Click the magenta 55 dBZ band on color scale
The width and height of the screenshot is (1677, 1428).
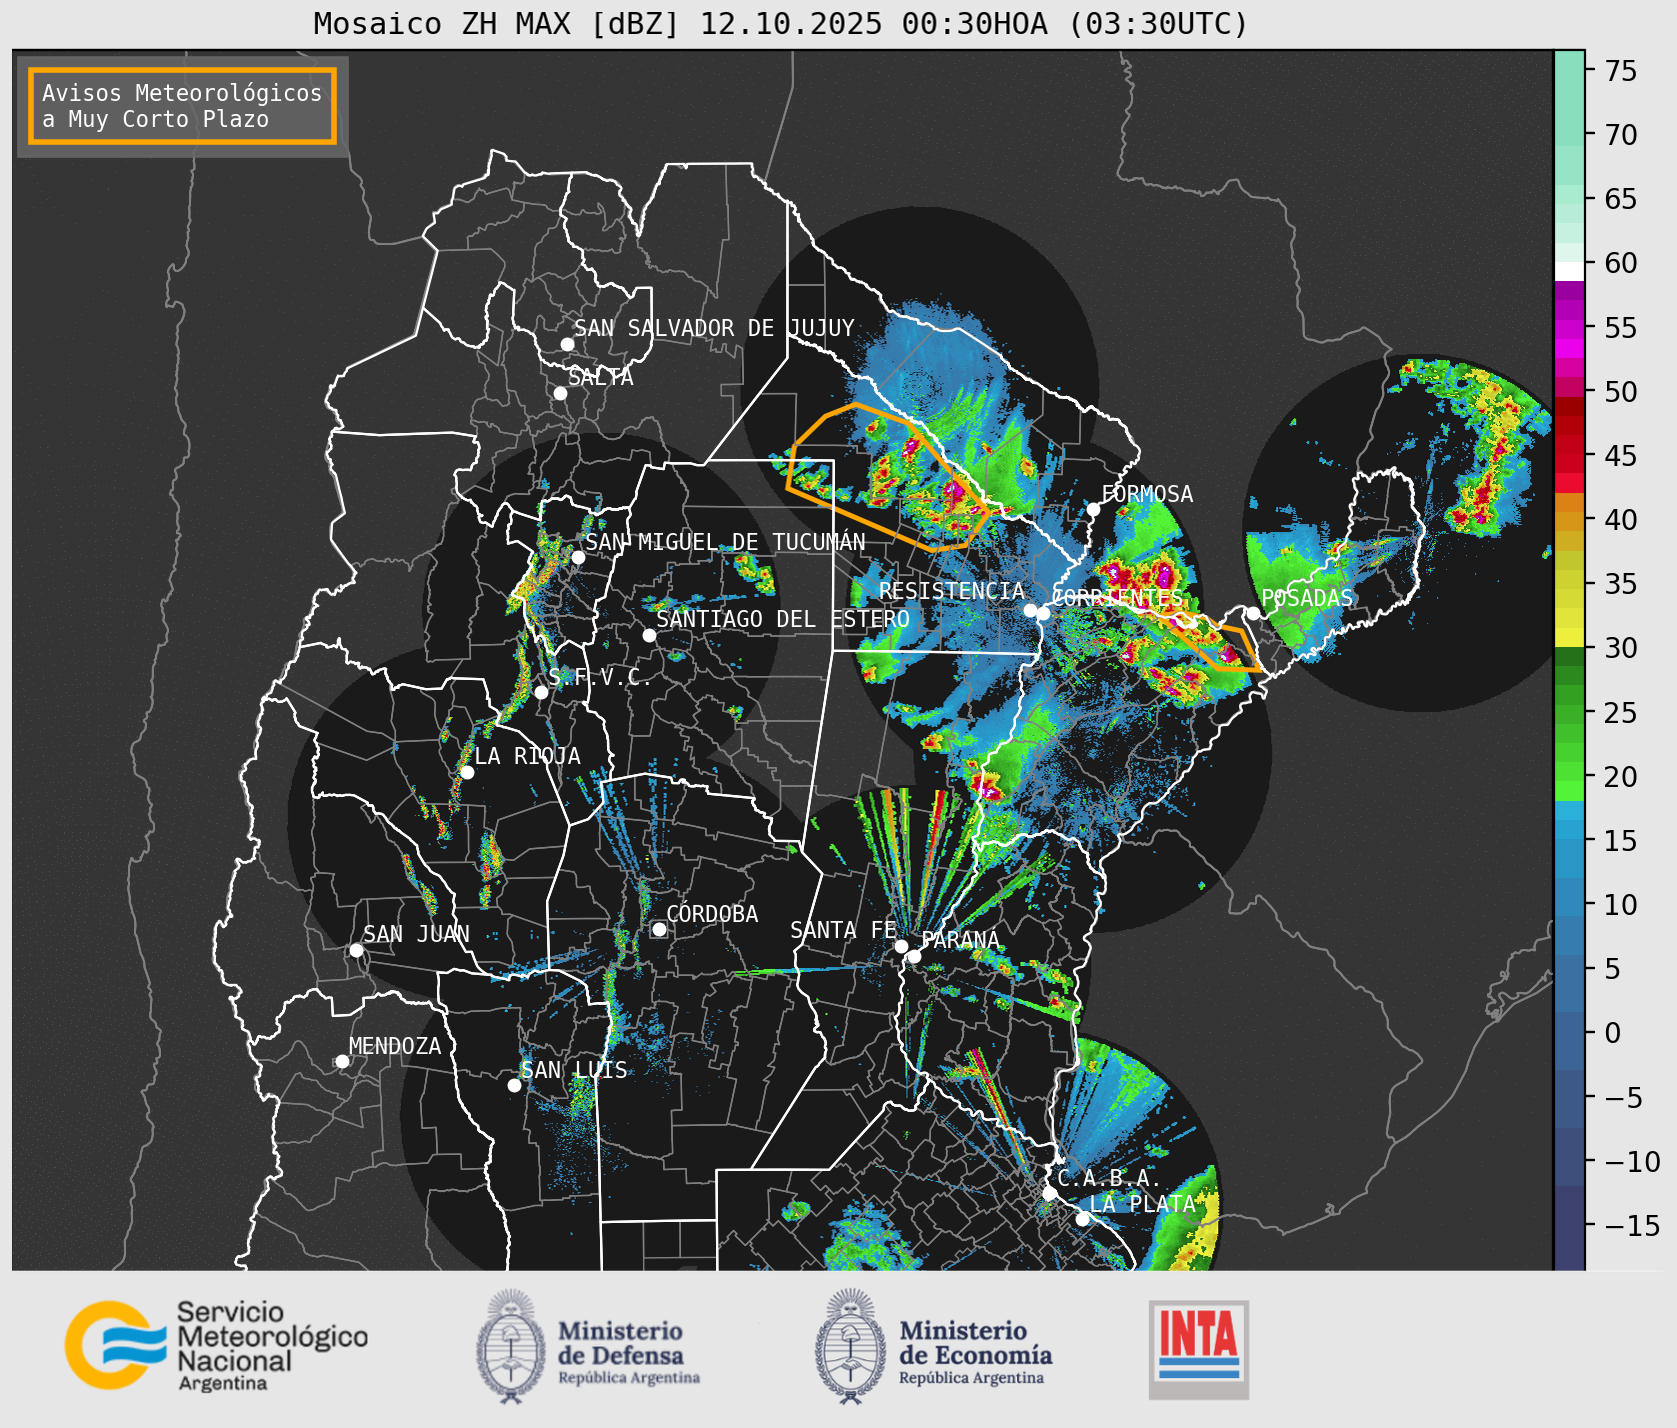click(x=1569, y=327)
